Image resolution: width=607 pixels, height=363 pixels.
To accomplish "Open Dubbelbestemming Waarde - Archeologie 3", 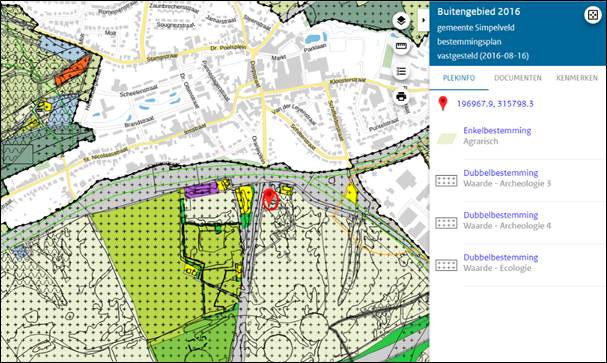I will point(501,173).
